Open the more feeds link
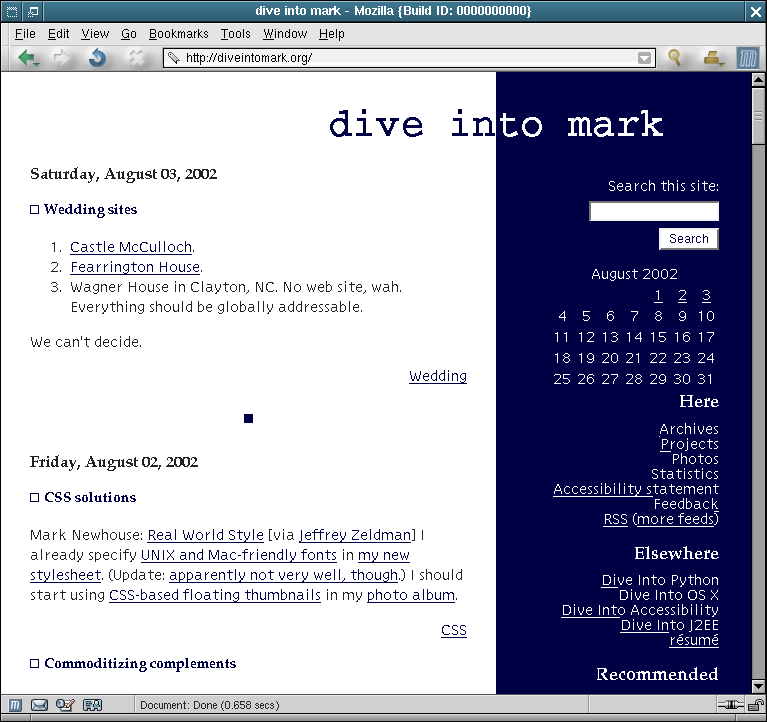 (x=676, y=519)
